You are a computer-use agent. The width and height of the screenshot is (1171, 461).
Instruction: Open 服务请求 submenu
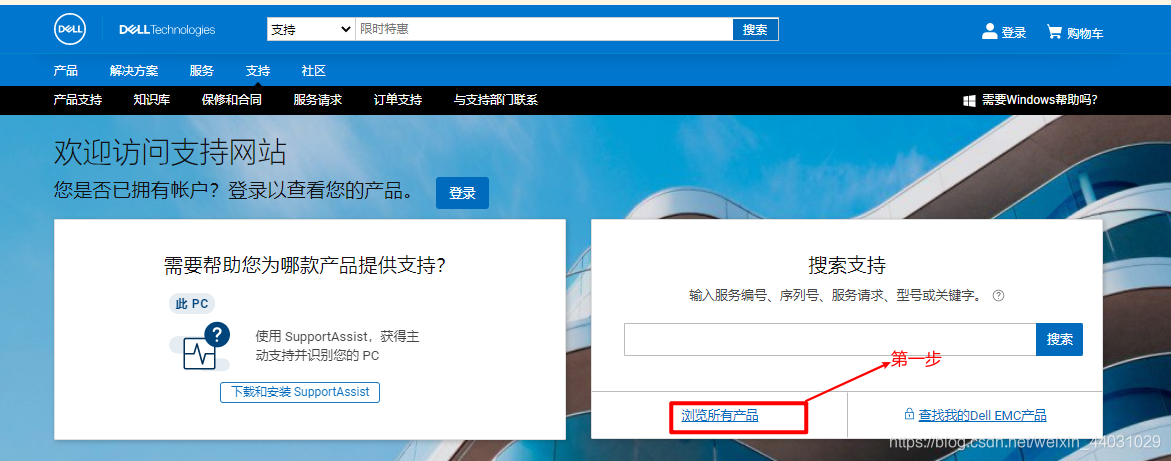317,100
